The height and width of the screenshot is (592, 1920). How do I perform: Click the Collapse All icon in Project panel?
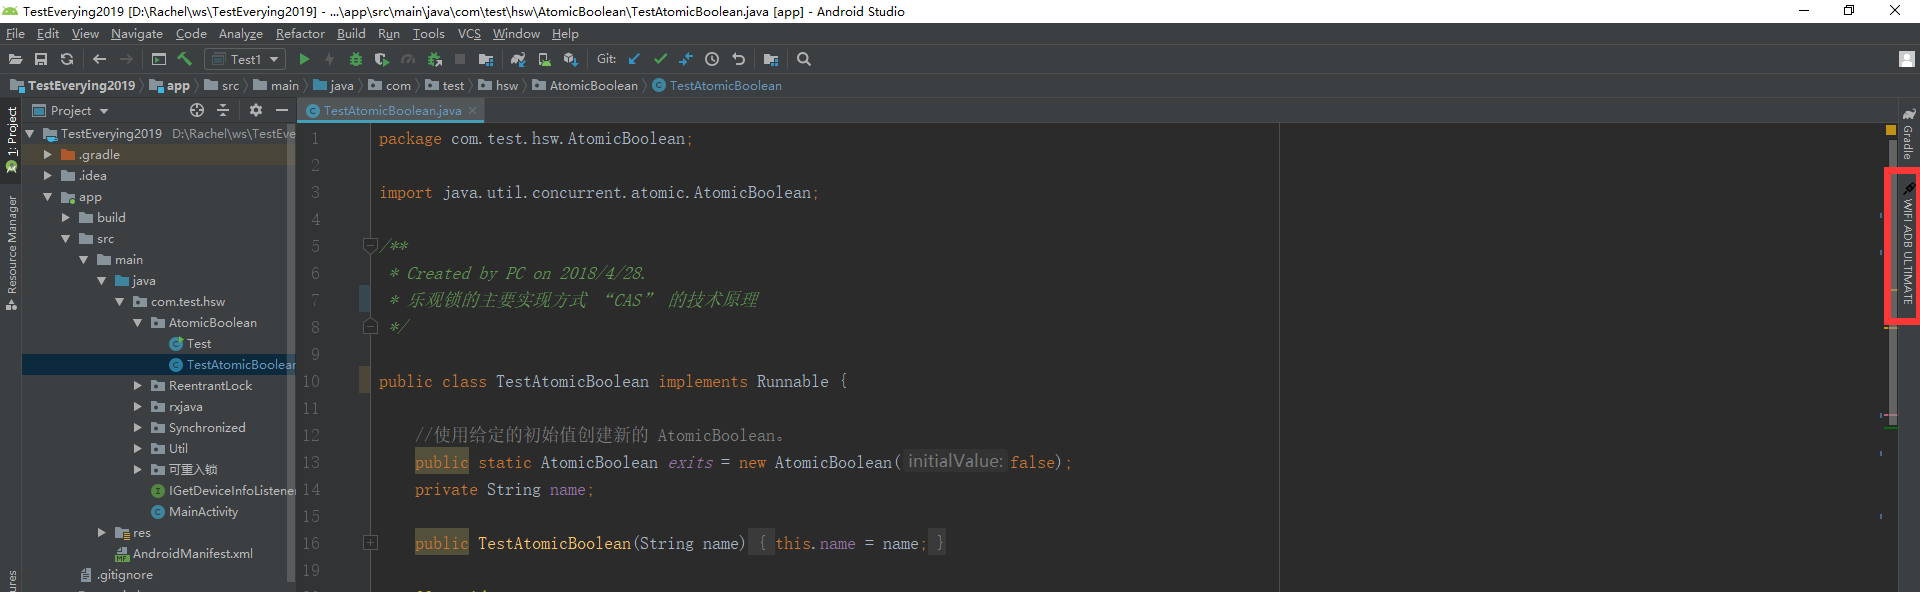pos(223,110)
